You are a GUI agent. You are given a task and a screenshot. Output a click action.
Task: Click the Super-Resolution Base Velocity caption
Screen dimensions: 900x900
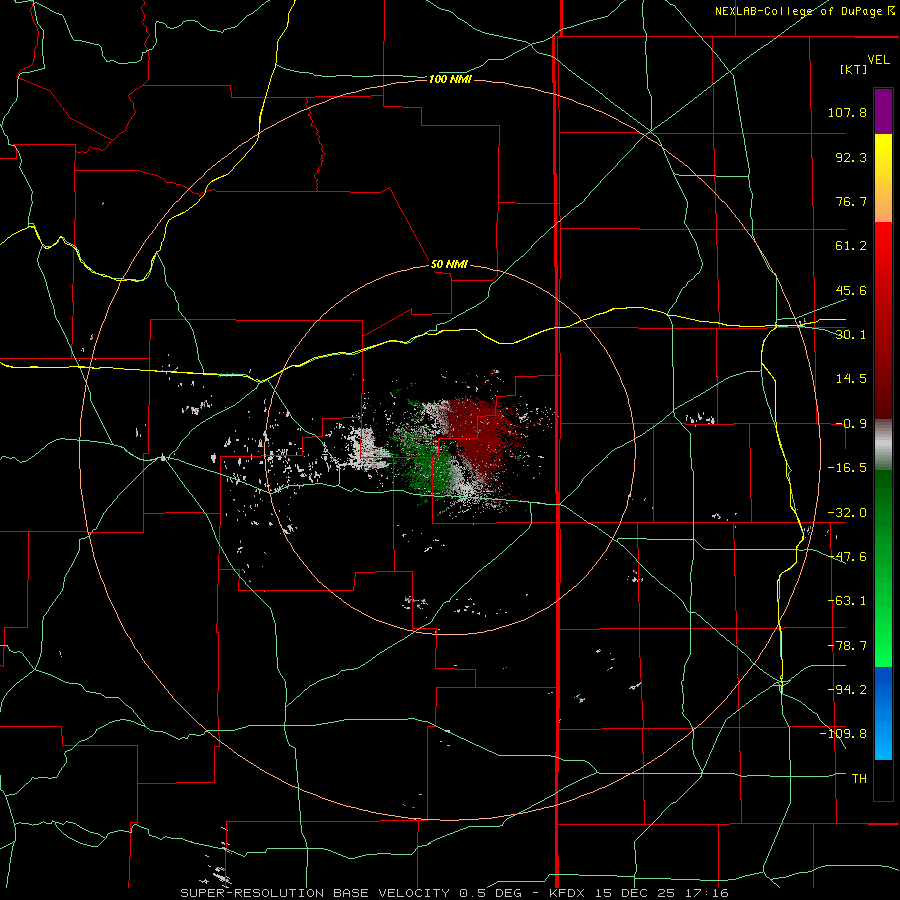point(454,893)
